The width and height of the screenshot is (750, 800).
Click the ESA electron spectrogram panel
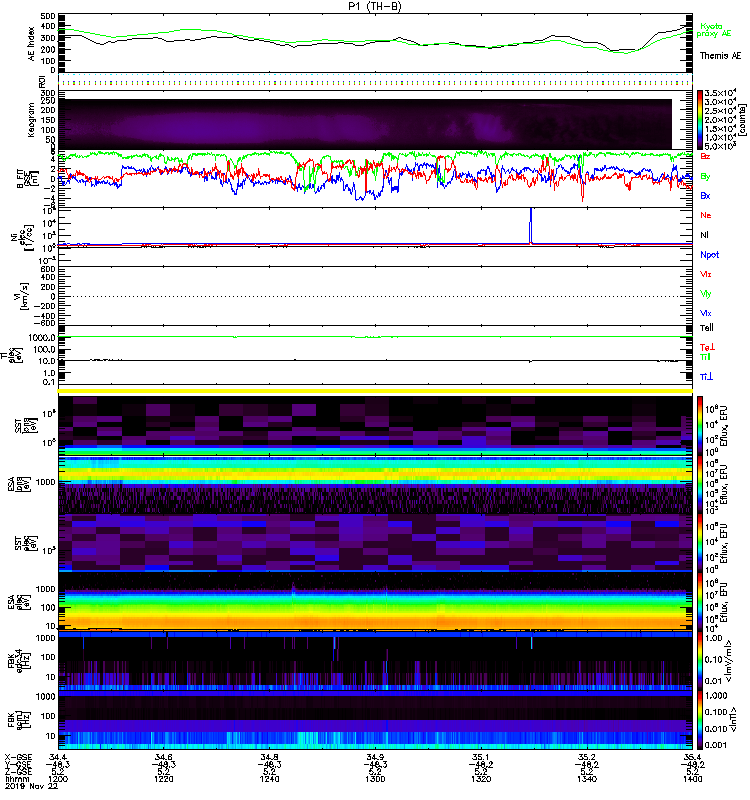point(375,602)
